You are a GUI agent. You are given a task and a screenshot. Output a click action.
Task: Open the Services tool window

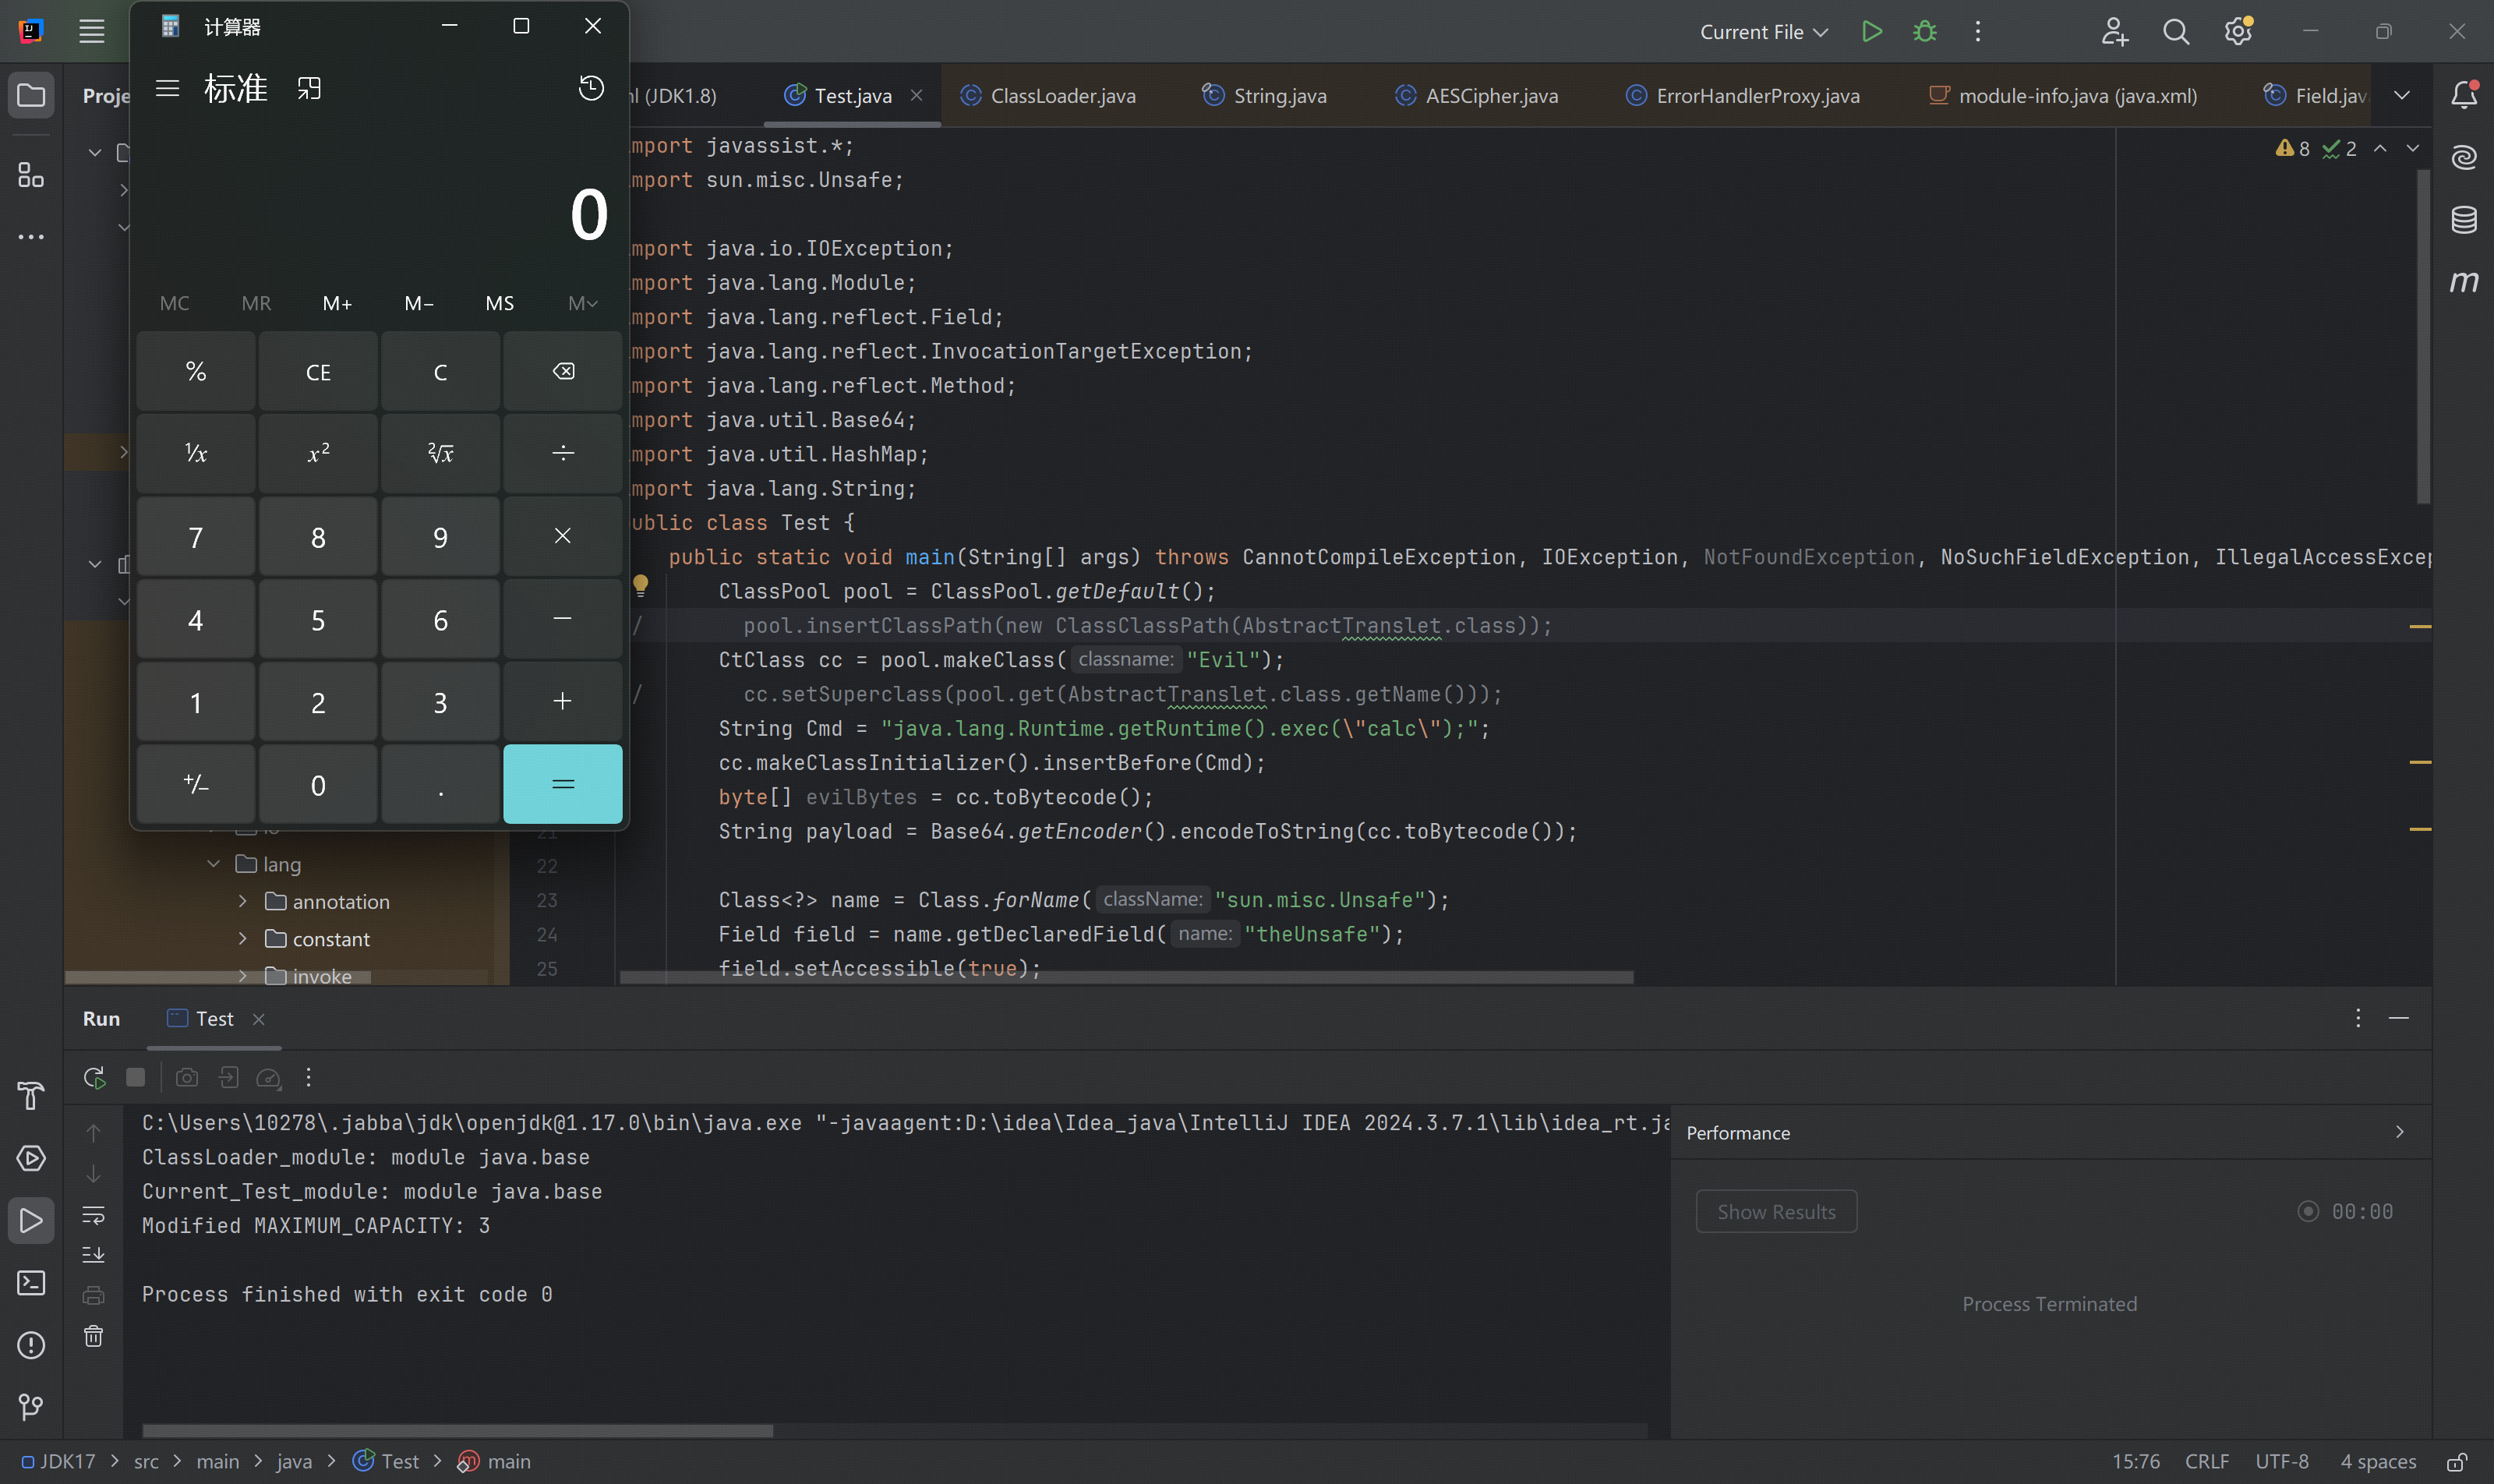pos(31,1158)
